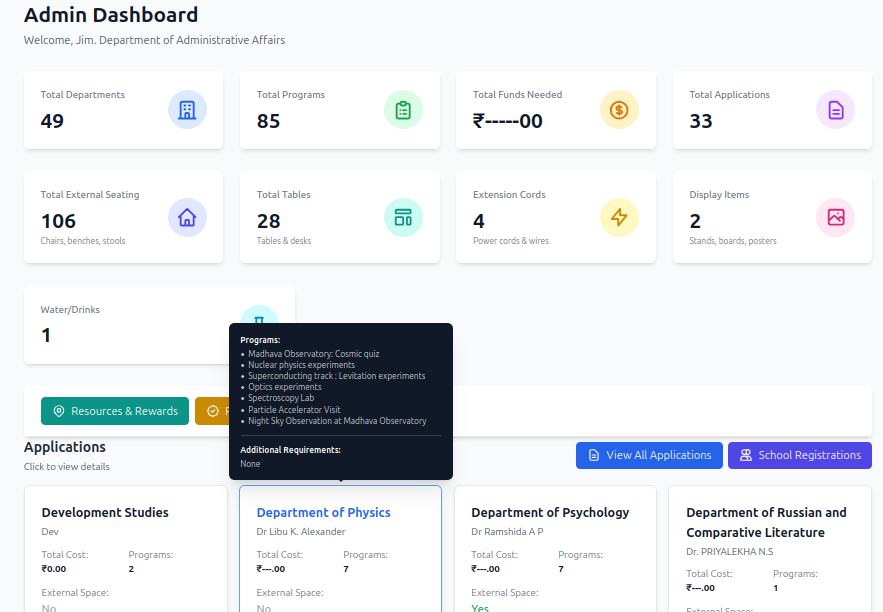
Task: Click the Total Applications count 33
Action: pyautogui.click(x=701, y=121)
